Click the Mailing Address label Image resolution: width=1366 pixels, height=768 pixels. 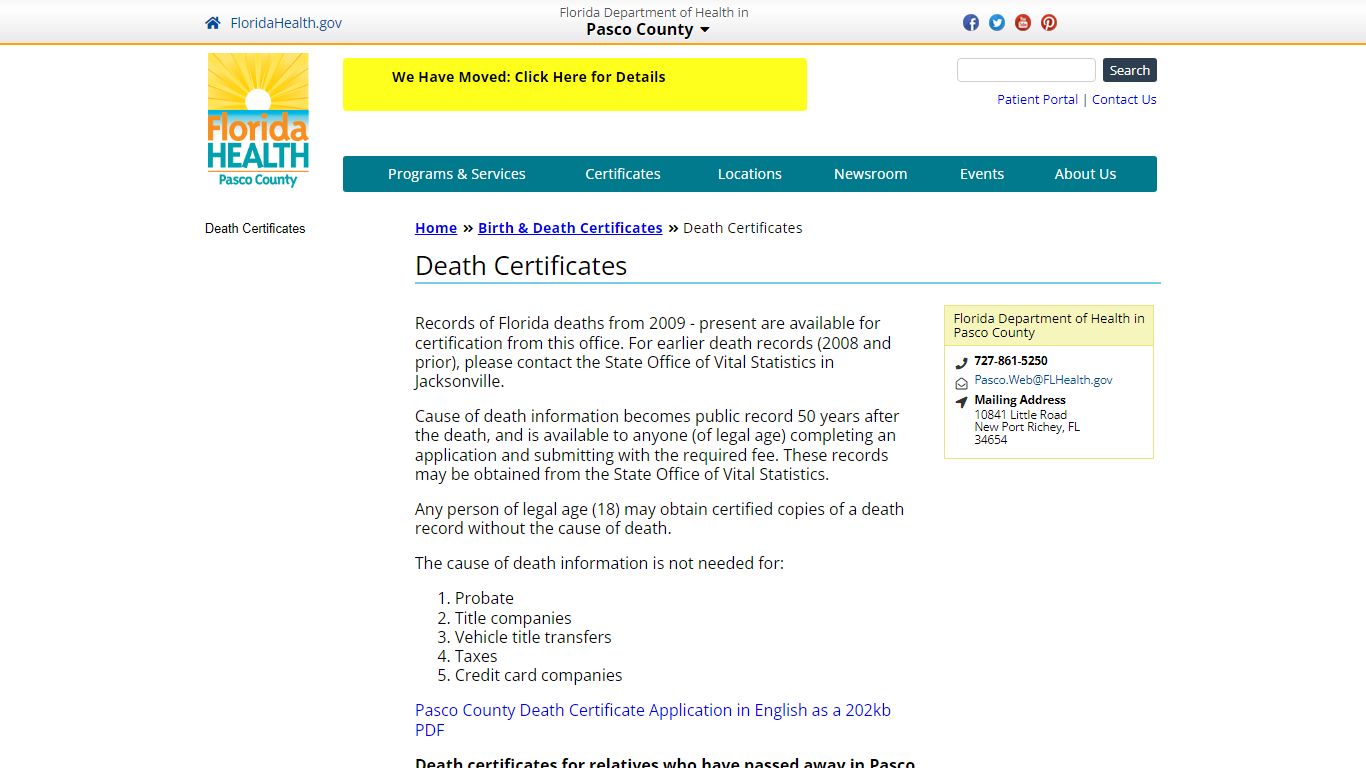(1020, 400)
